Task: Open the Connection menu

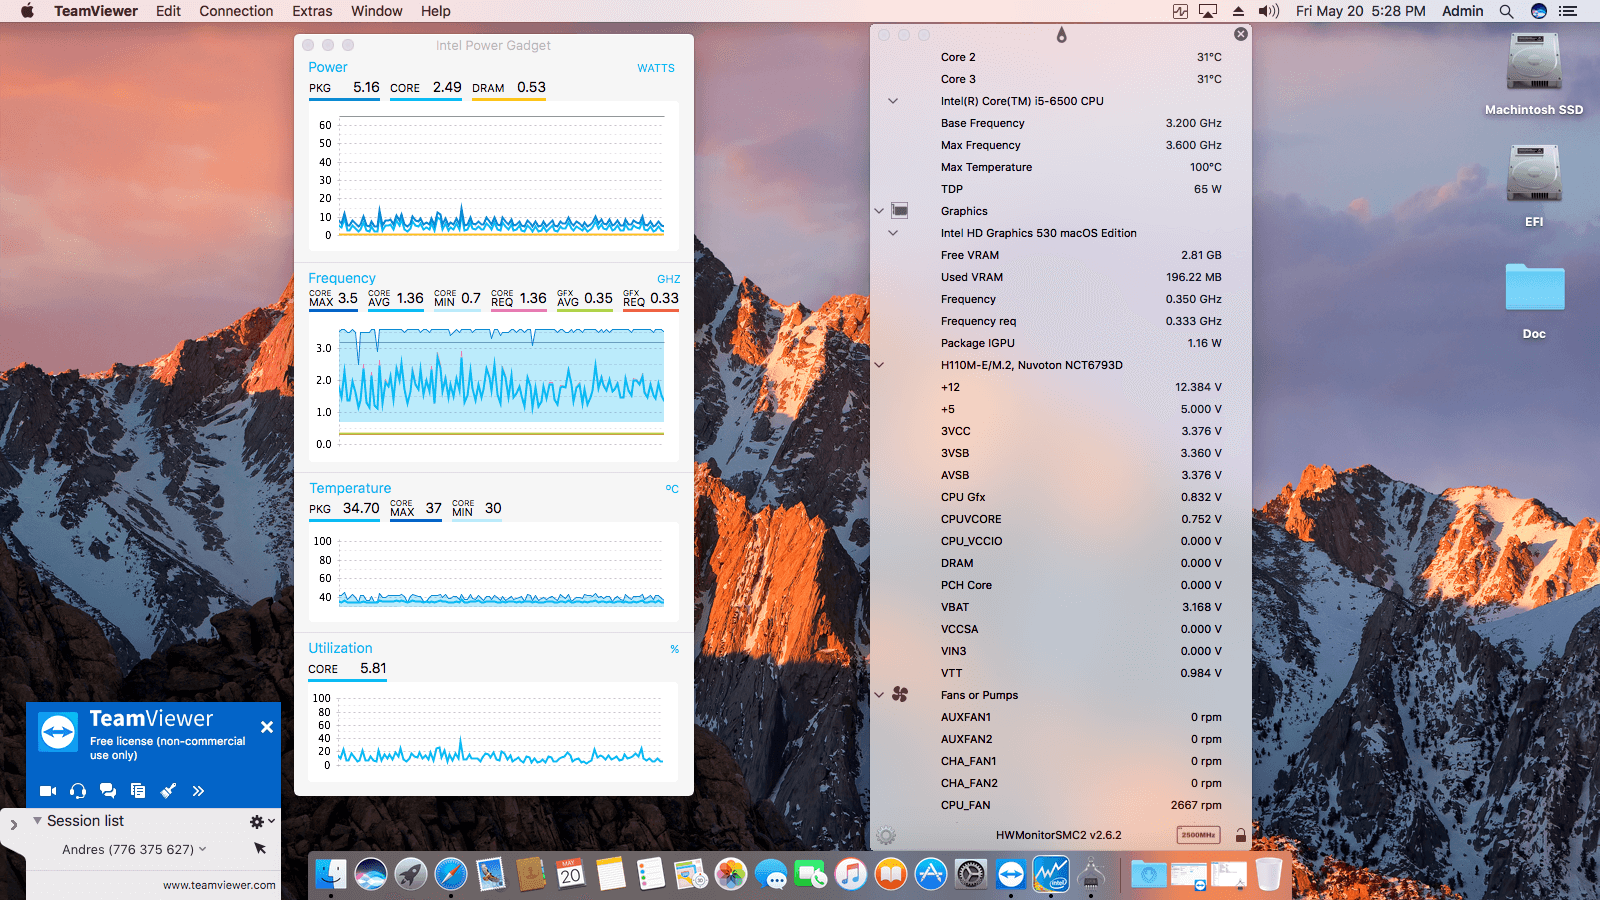Action: [x=236, y=11]
